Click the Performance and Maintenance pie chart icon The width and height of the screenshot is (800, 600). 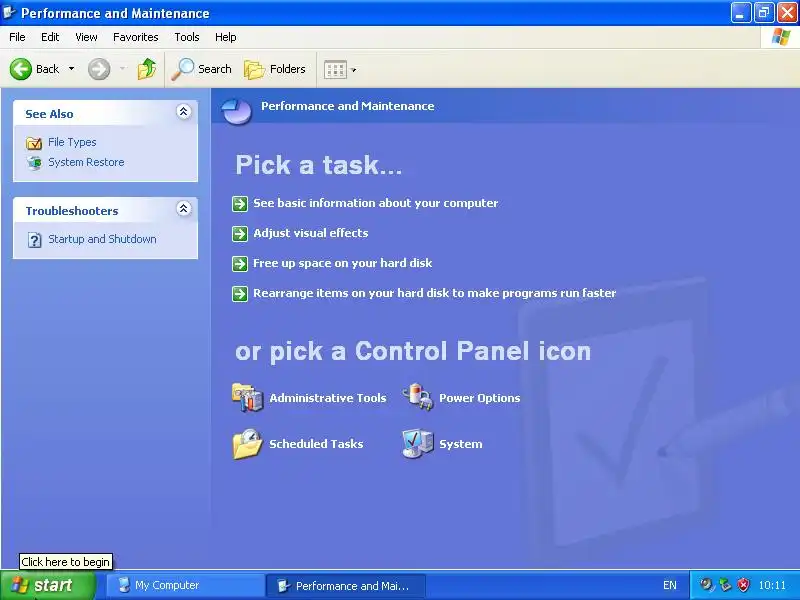coord(237,111)
